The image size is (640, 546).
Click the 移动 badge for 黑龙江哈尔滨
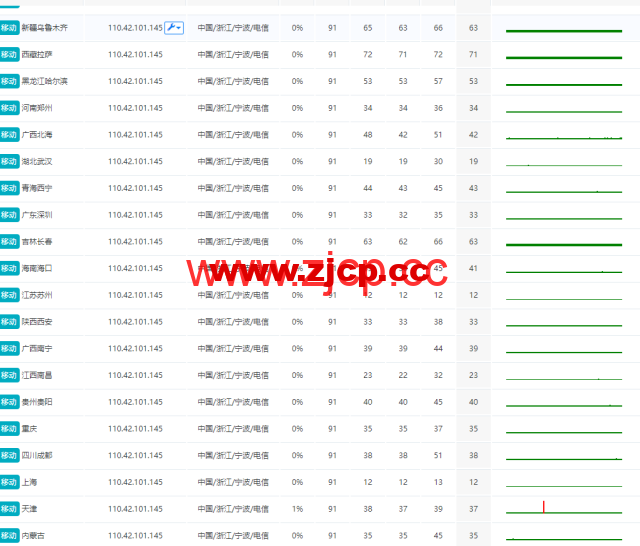click(9, 81)
